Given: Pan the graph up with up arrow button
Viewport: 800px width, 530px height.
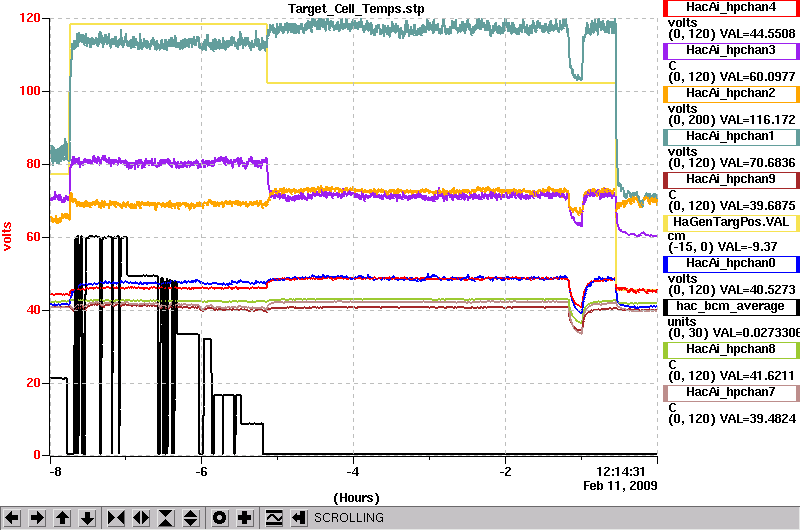Looking at the screenshot, I should click(62, 518).
